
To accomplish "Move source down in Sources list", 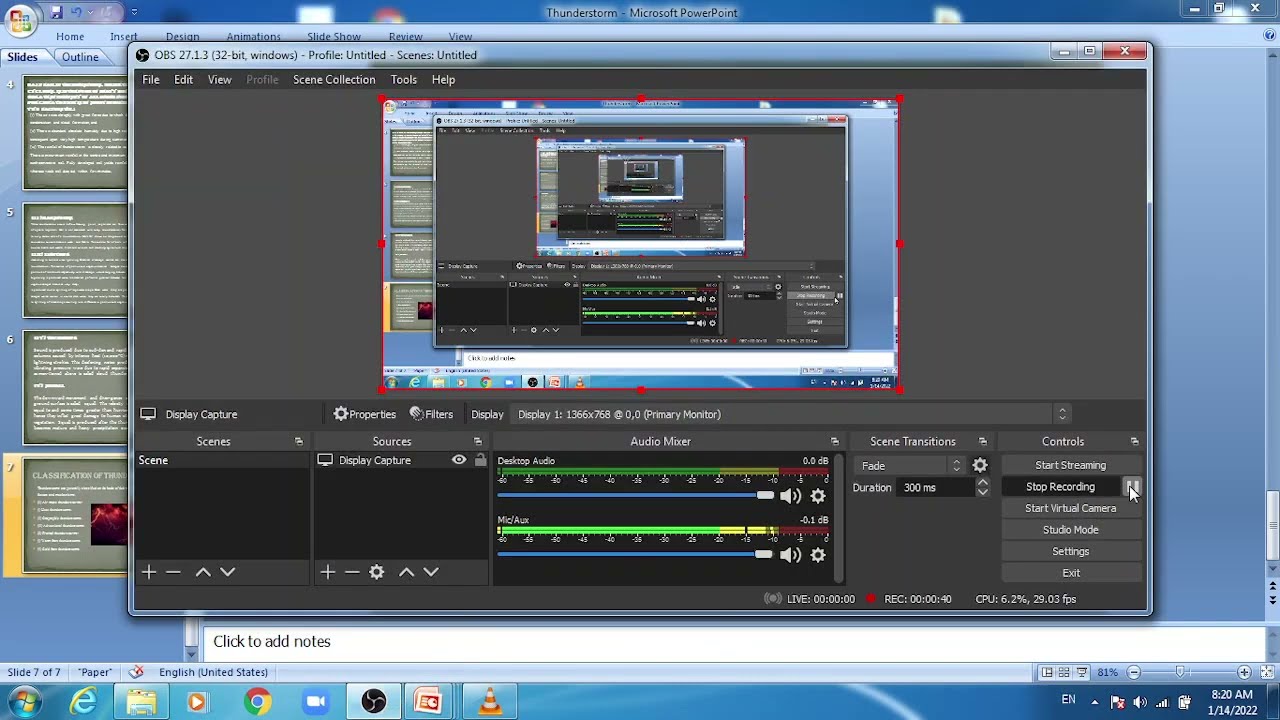I will [x=431, y=572].
